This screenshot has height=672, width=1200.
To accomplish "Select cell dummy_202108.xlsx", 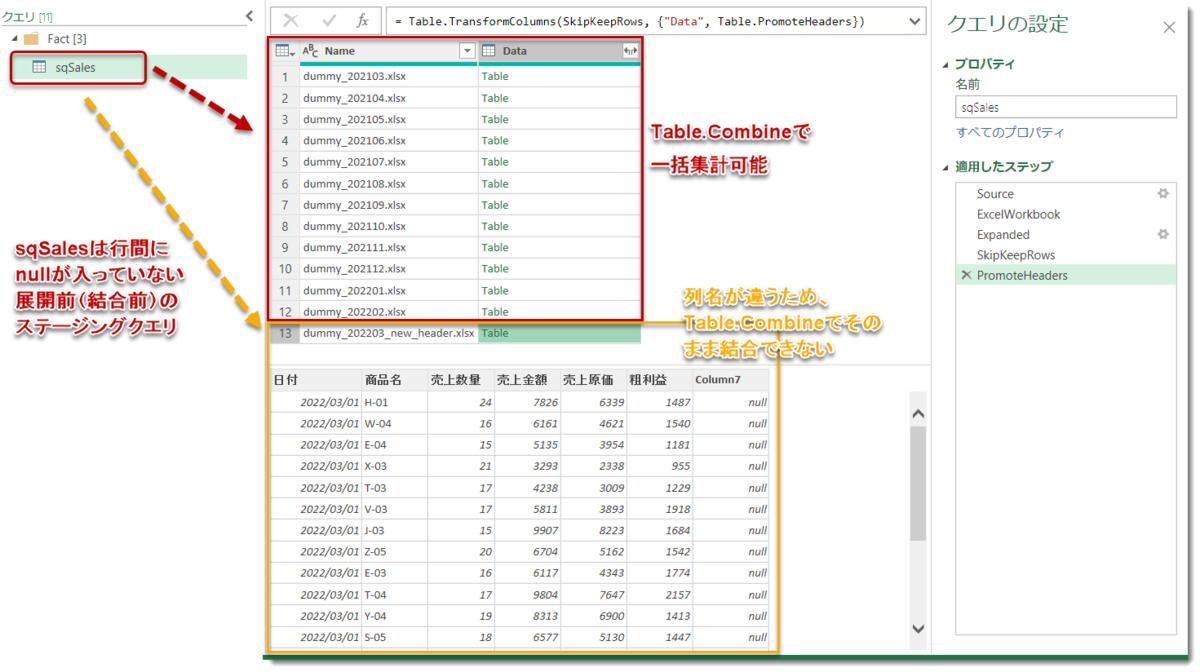I will 388,183.
